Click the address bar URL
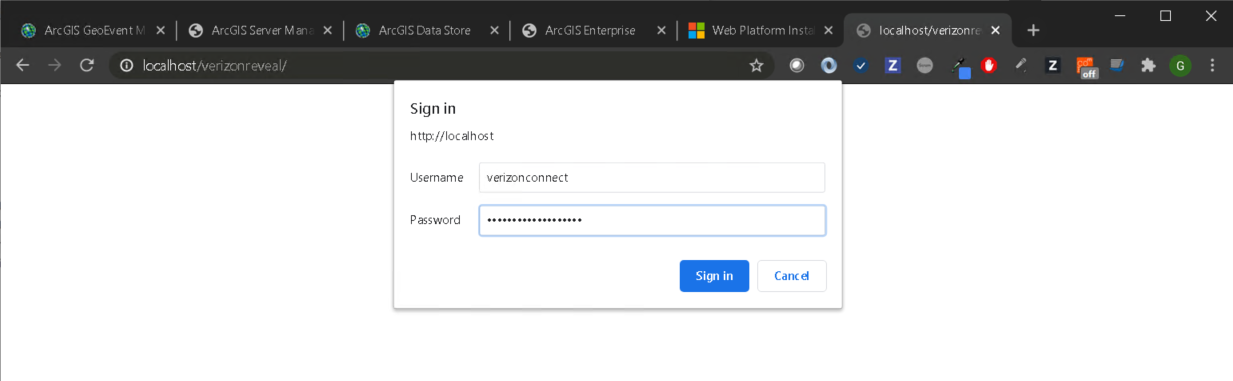1233x381 pixels. [x=215, y=65]
